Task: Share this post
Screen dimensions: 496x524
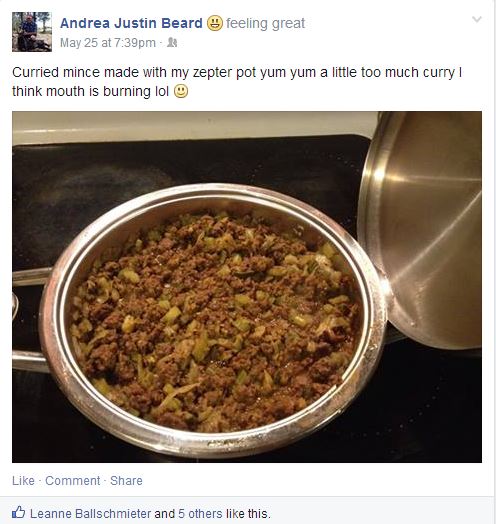Action: [x=126, y=481]
